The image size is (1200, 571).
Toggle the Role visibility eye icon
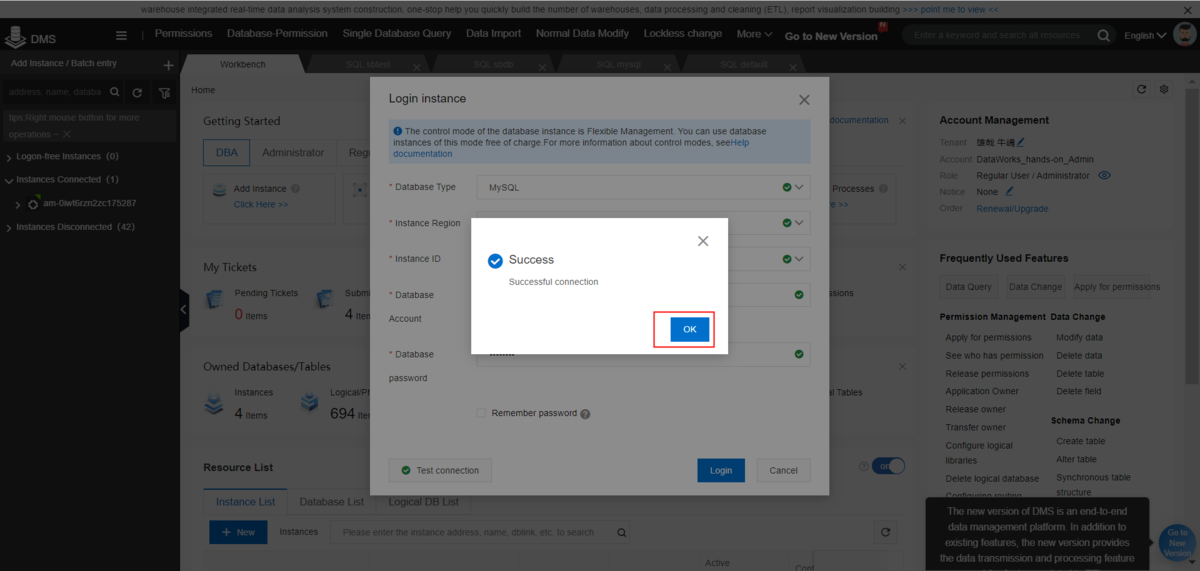point(1105,175)
